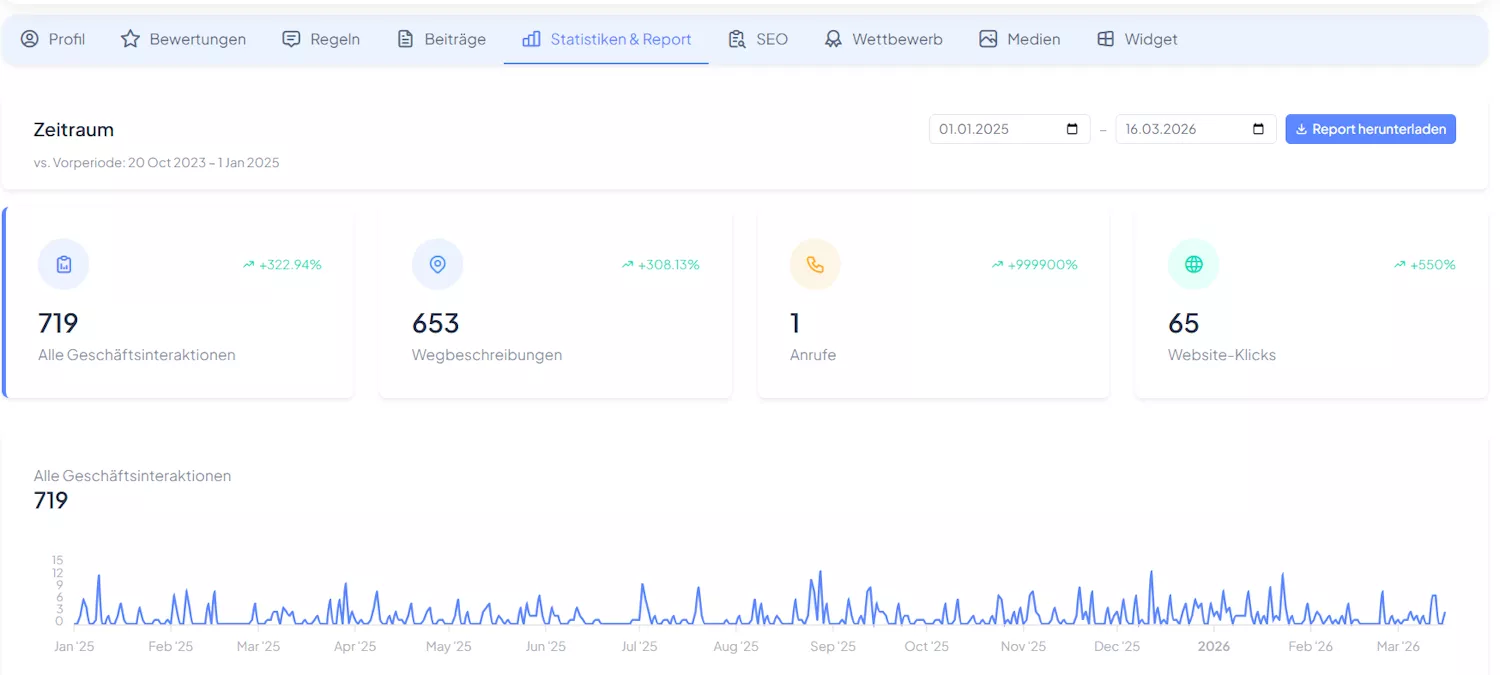Select the Profil person icon

[x=29, y=39]
